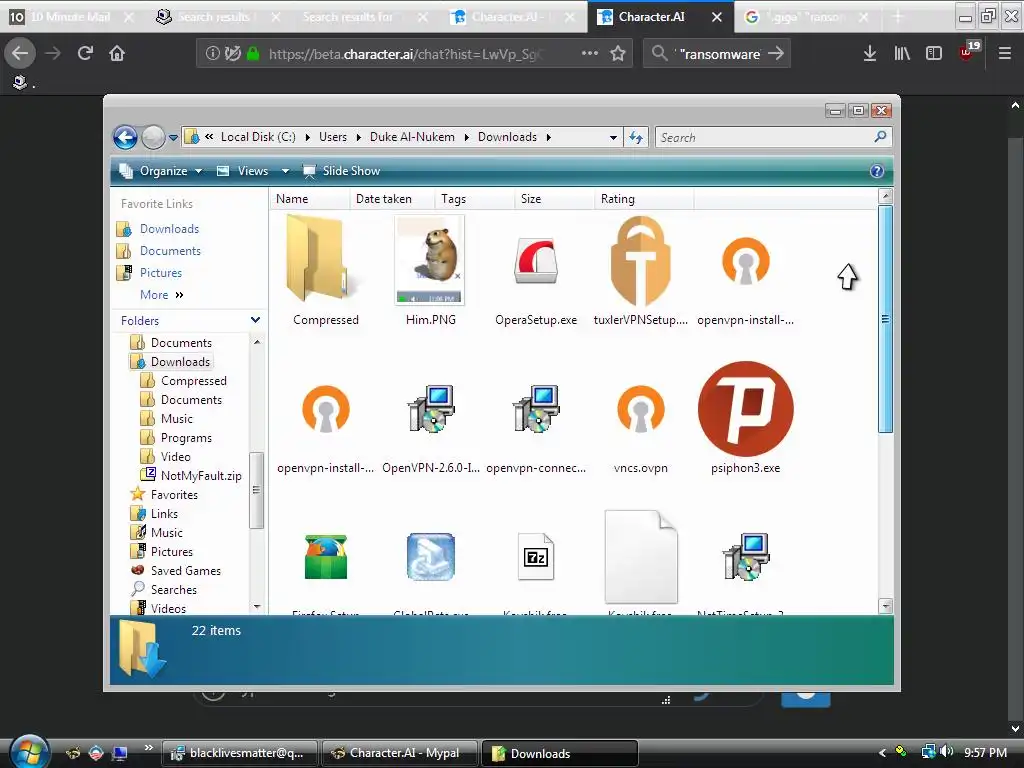This screenshot has height=768, width=1024.
Task: Click Slide Show toolbar button
Action: (341, 171)
